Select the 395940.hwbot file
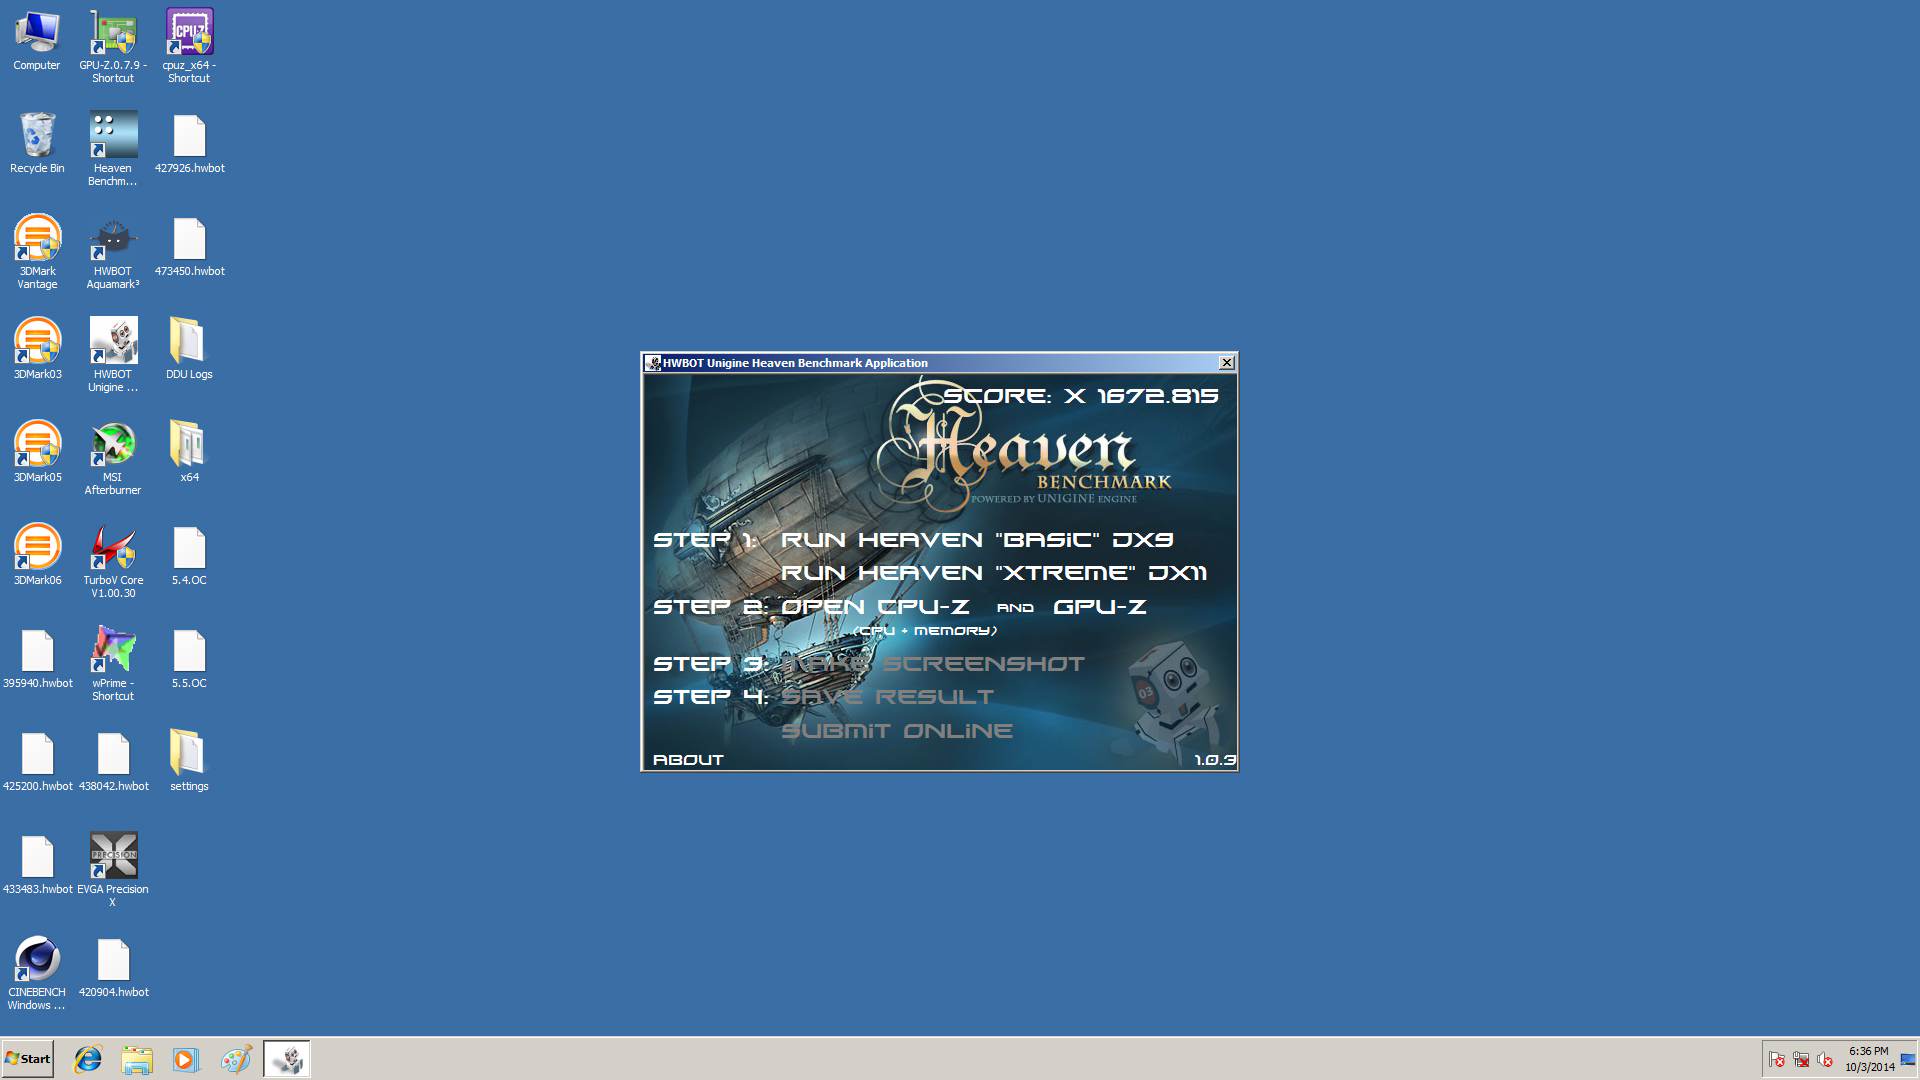 click(x=37, y=658)
